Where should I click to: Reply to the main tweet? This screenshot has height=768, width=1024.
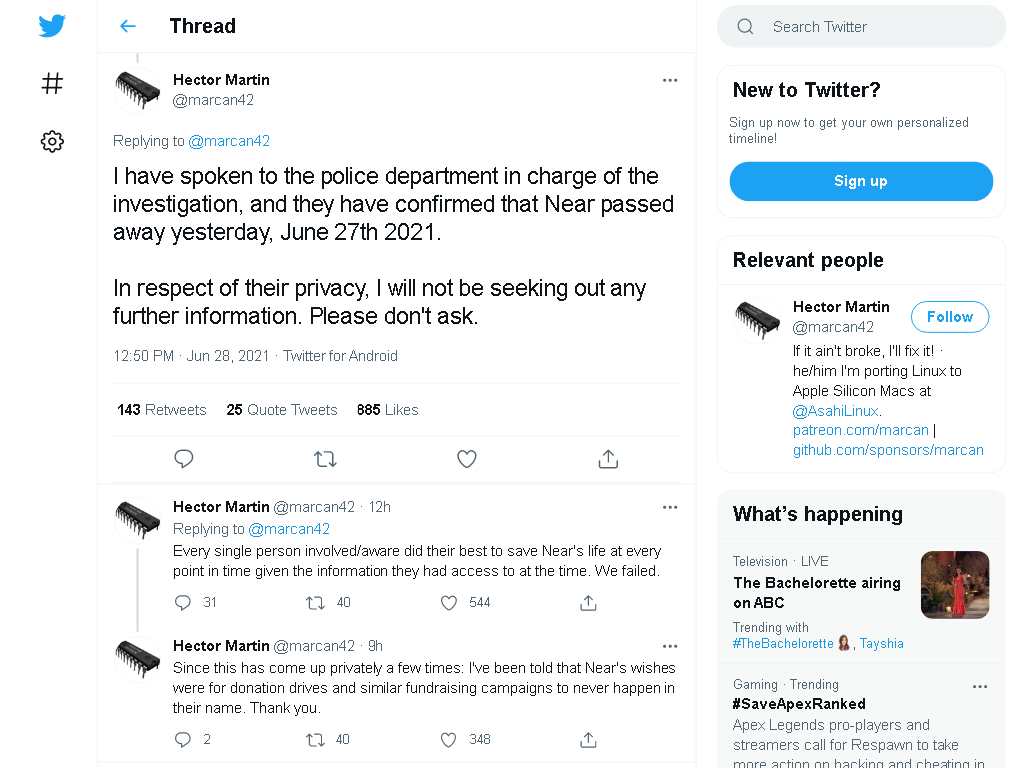(184, 458)
